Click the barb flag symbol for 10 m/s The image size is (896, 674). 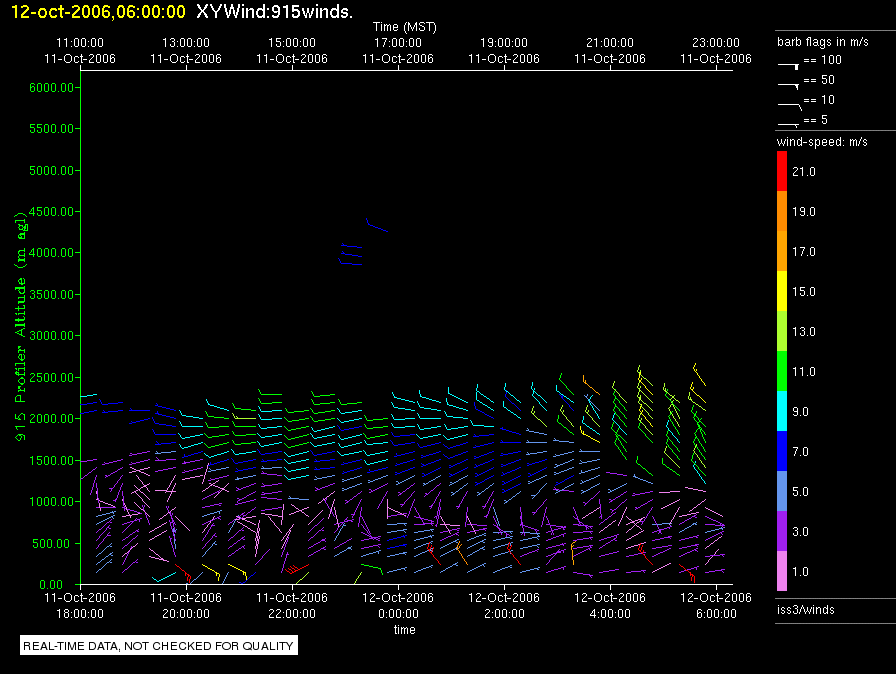coord(789,103)
